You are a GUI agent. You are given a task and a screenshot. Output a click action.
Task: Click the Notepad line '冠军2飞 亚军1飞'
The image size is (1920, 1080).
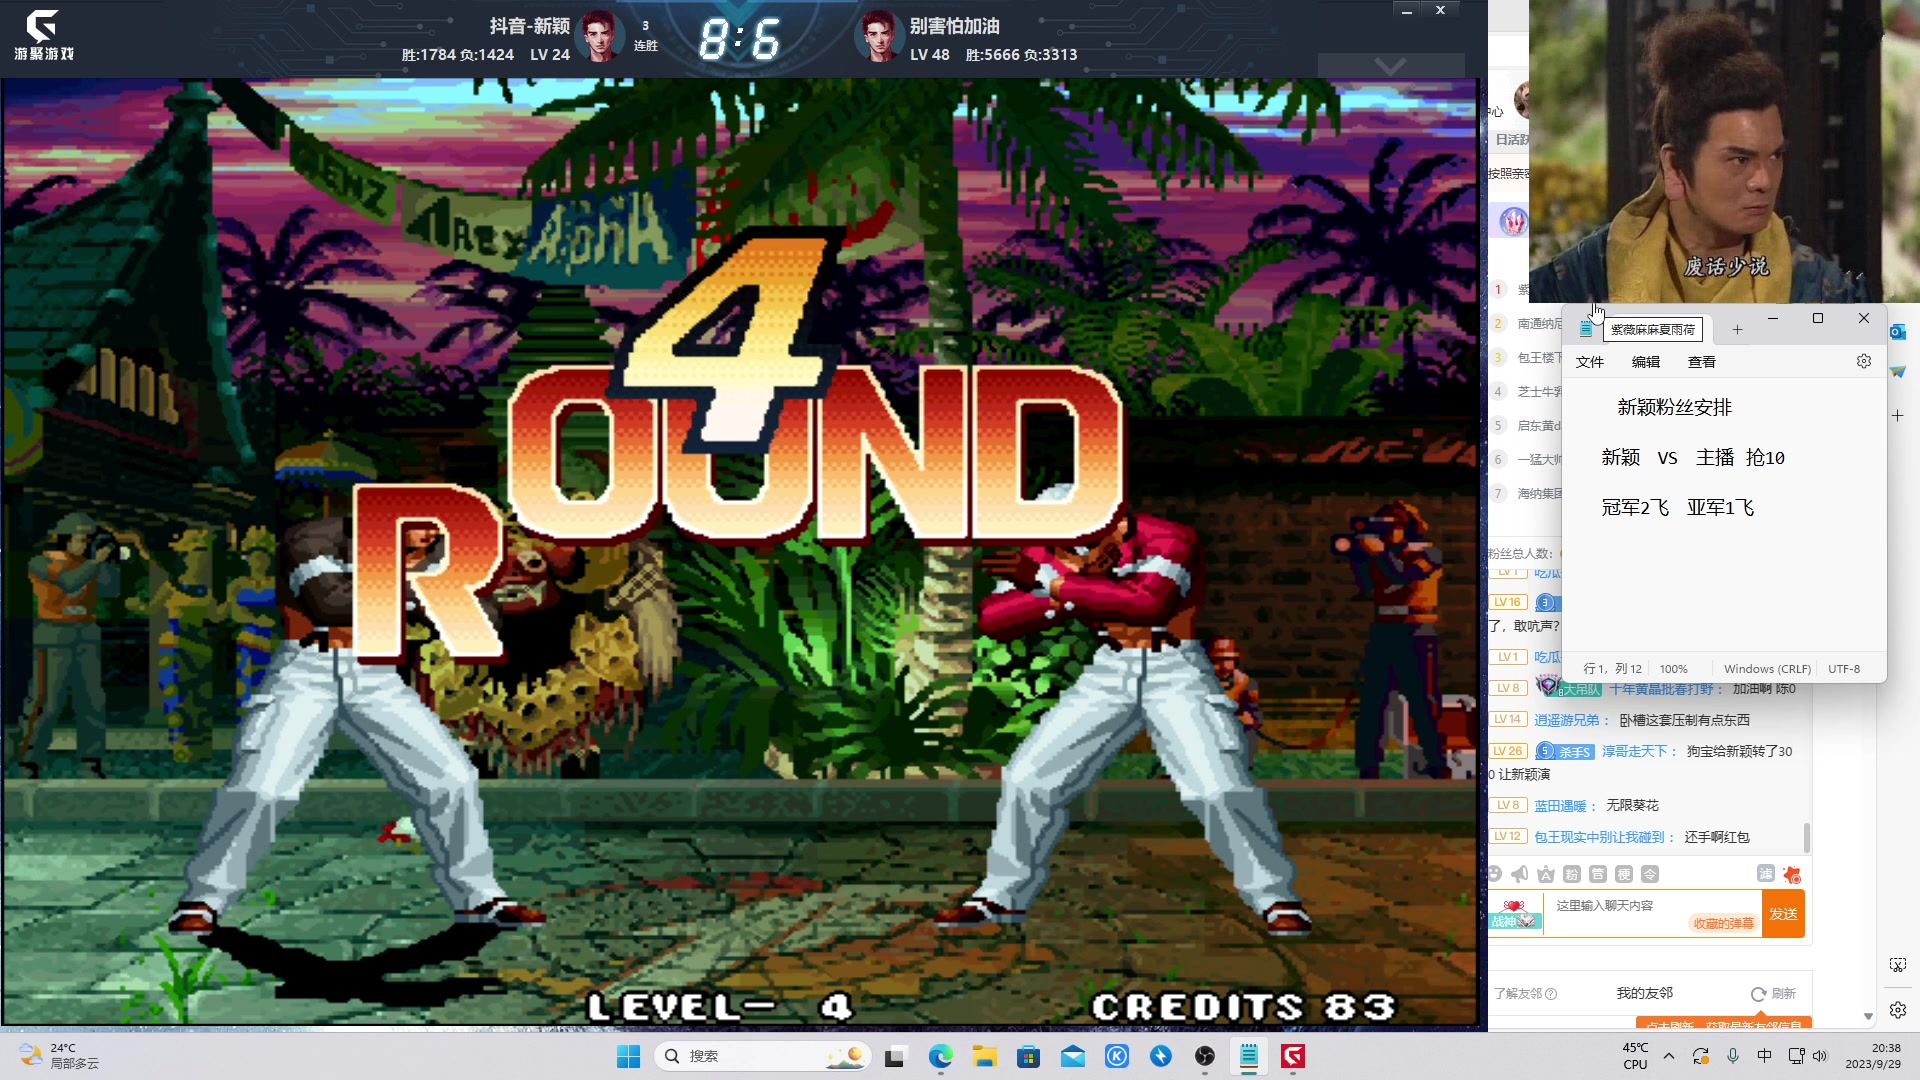point(1678,507)
